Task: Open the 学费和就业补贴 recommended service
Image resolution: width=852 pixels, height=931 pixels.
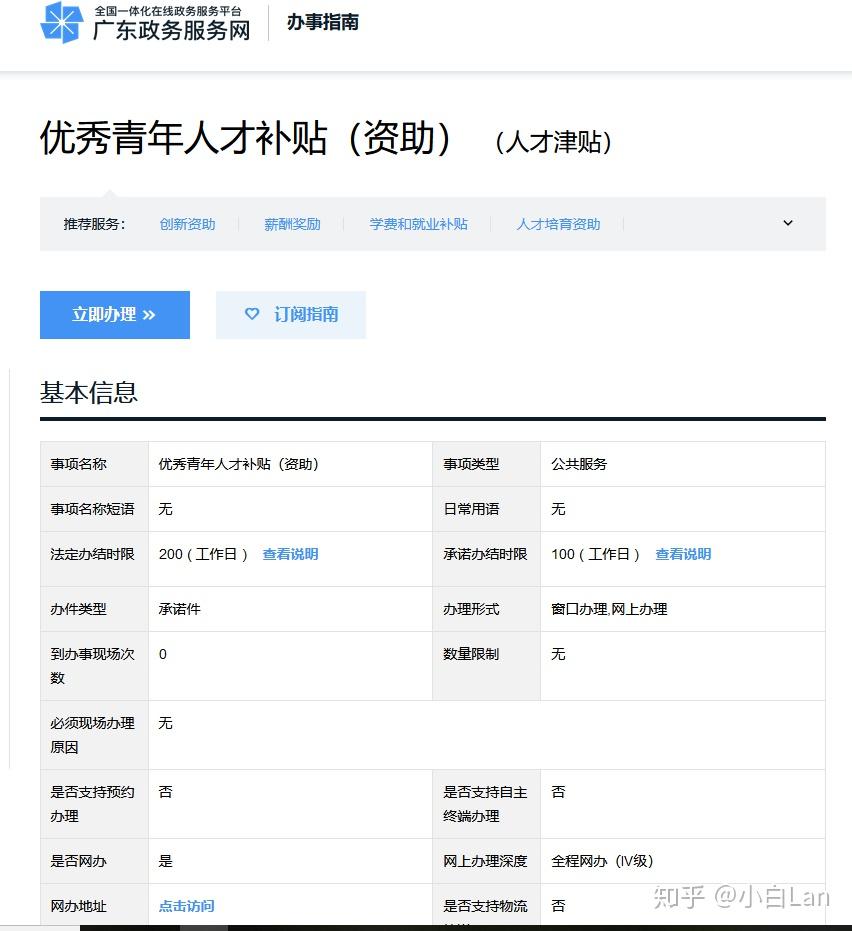Action: pos(418,224)
